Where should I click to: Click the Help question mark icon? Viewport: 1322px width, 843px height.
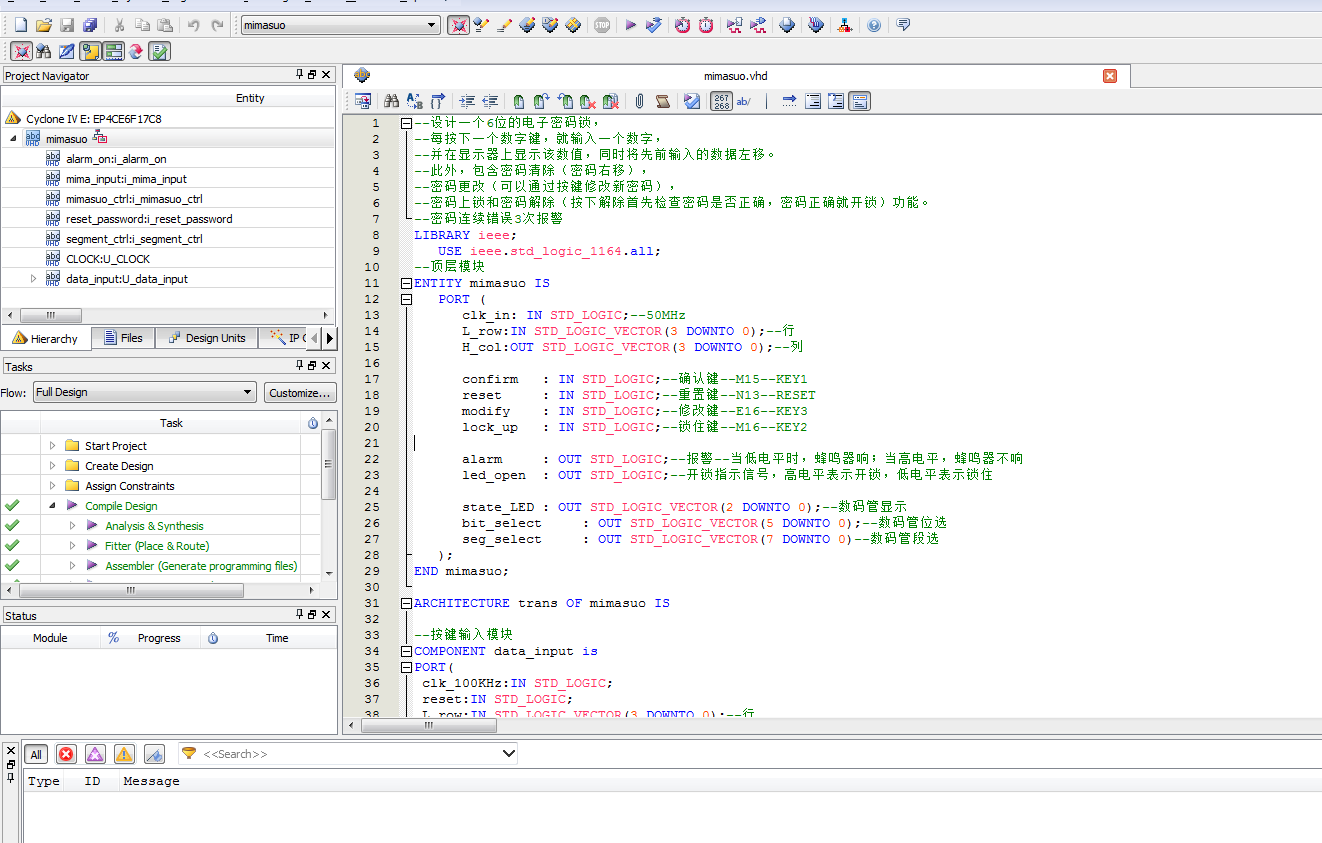click(x=874, y=25)
